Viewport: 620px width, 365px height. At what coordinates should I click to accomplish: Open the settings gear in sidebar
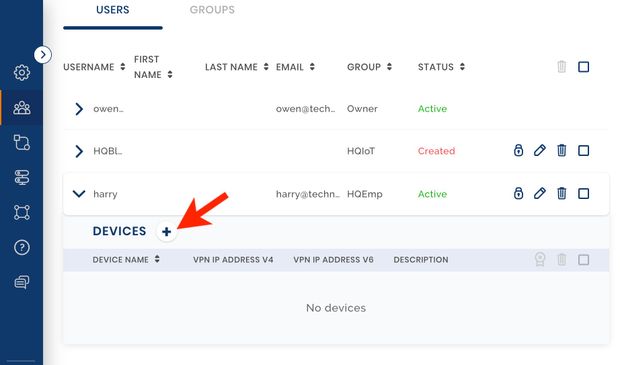point(22,72)
